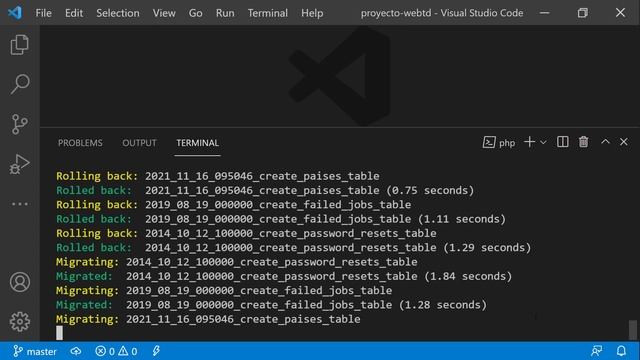Open the Accounts menu icon
Viewport: 640px width, 360px height.
(x=20, y=282)
